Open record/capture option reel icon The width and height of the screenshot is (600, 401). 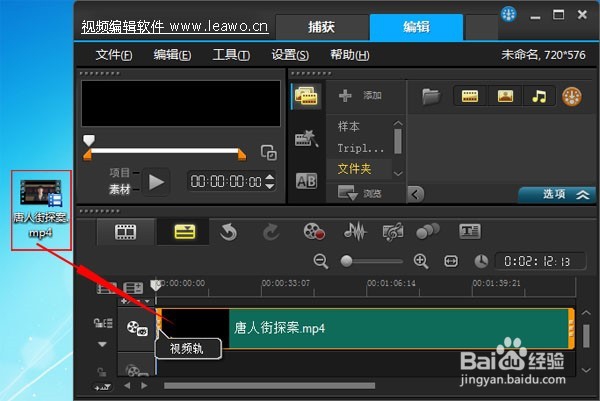click(314, 231)
